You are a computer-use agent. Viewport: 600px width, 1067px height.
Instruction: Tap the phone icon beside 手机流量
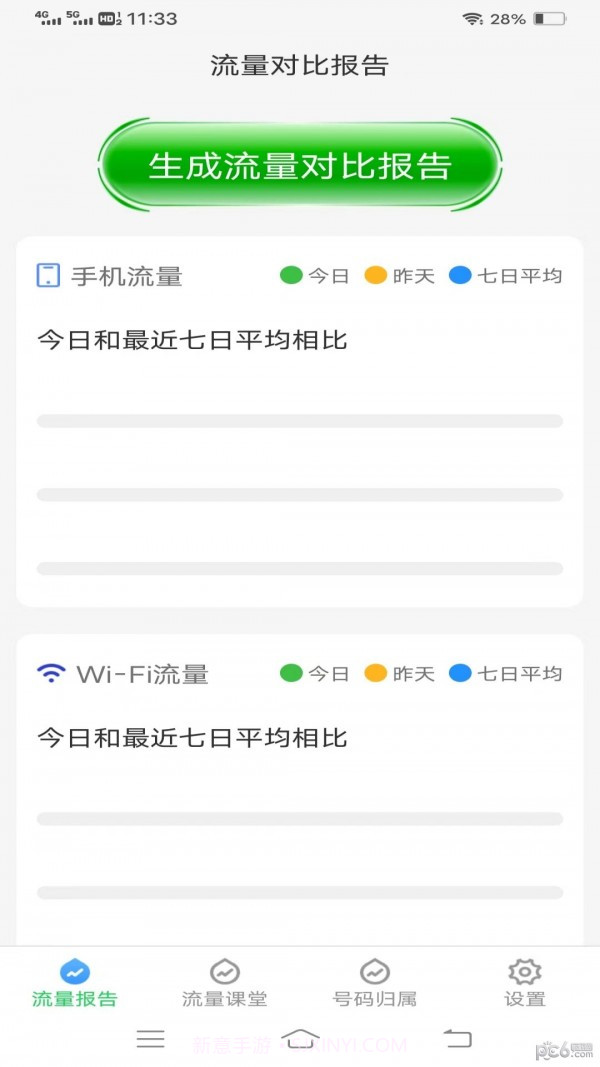click(47, 274)
